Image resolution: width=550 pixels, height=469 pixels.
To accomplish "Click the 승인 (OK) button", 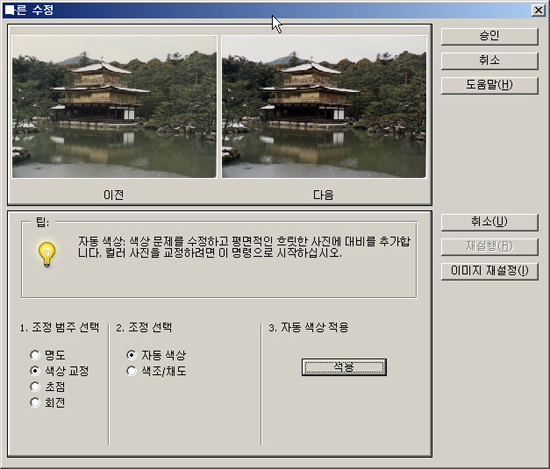I will 489,36.
